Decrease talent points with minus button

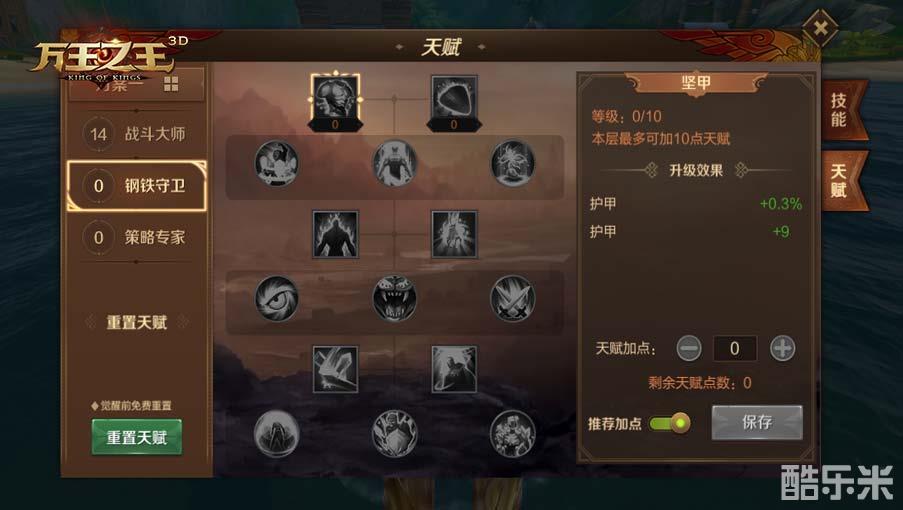[x=689, y=348]
